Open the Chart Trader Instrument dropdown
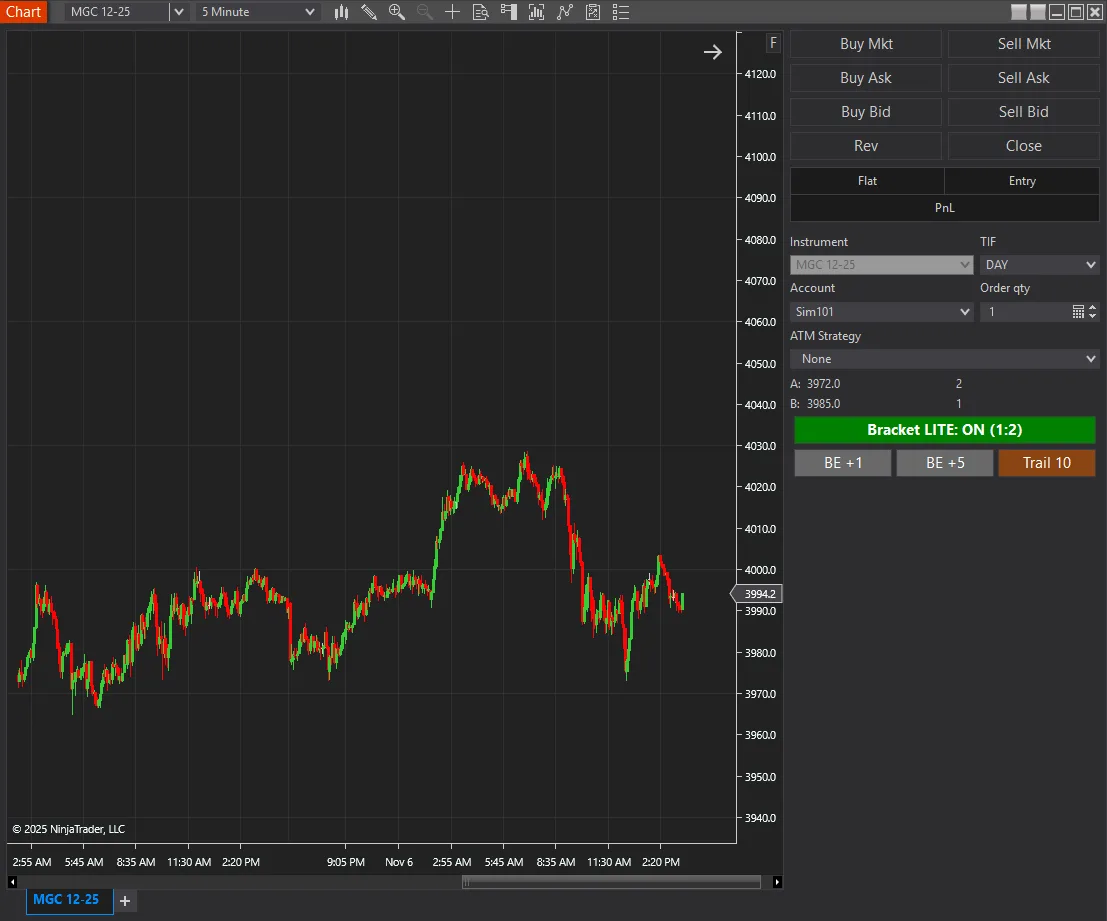The width and height of the screenshot is (1107, 921). coord(881,265)
